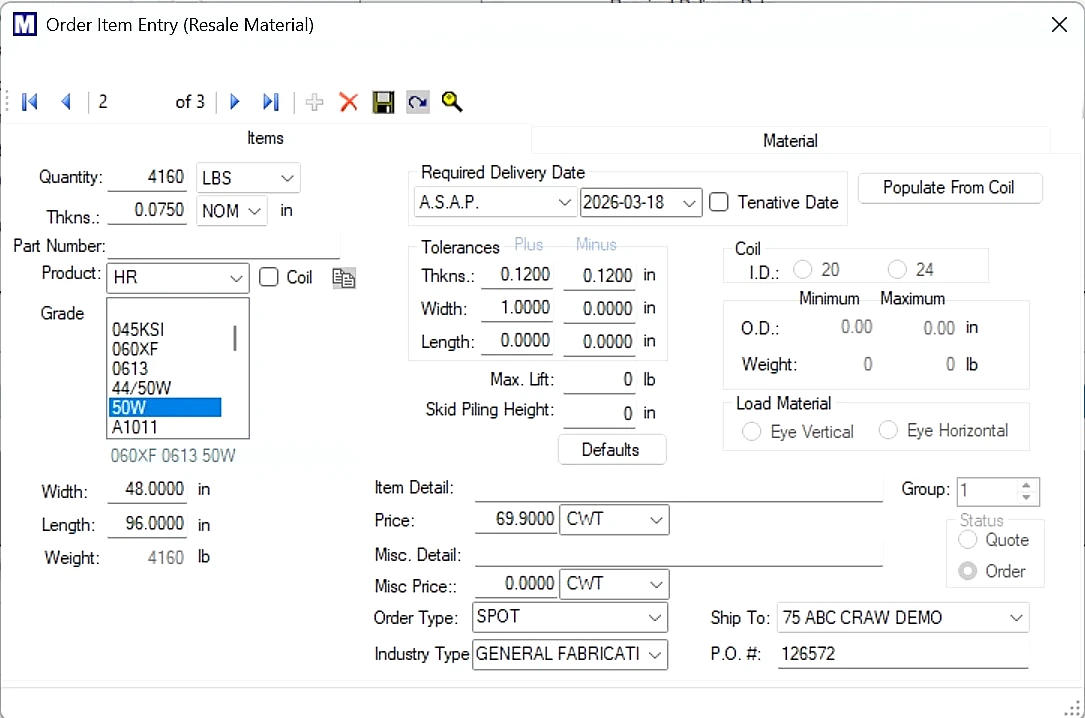Click the redo curved arrow icon
The width and height of the screenshot is (1085, 718).
(417, 101)
